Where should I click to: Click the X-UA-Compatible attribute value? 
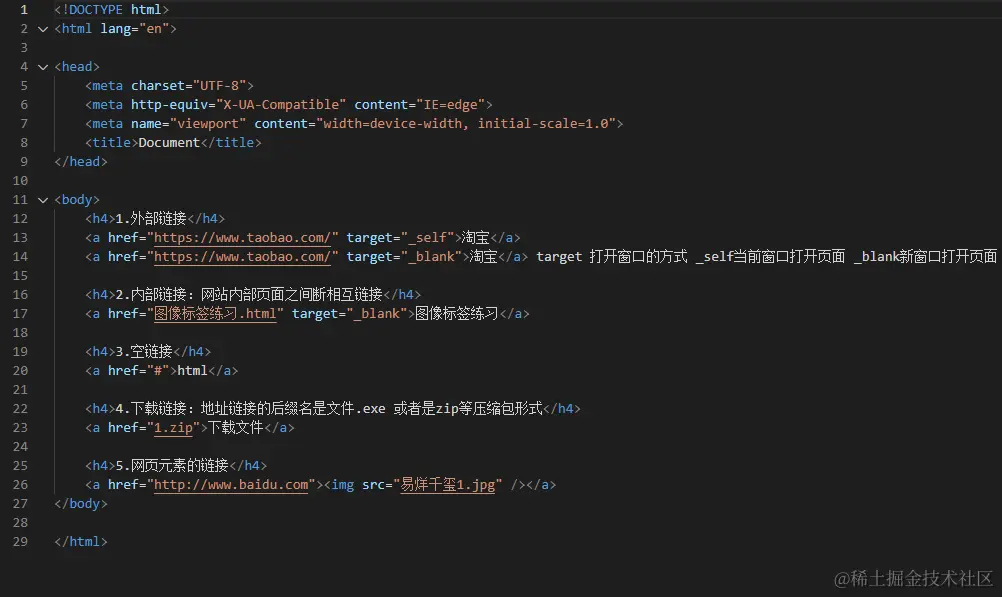tap(281, 105)
